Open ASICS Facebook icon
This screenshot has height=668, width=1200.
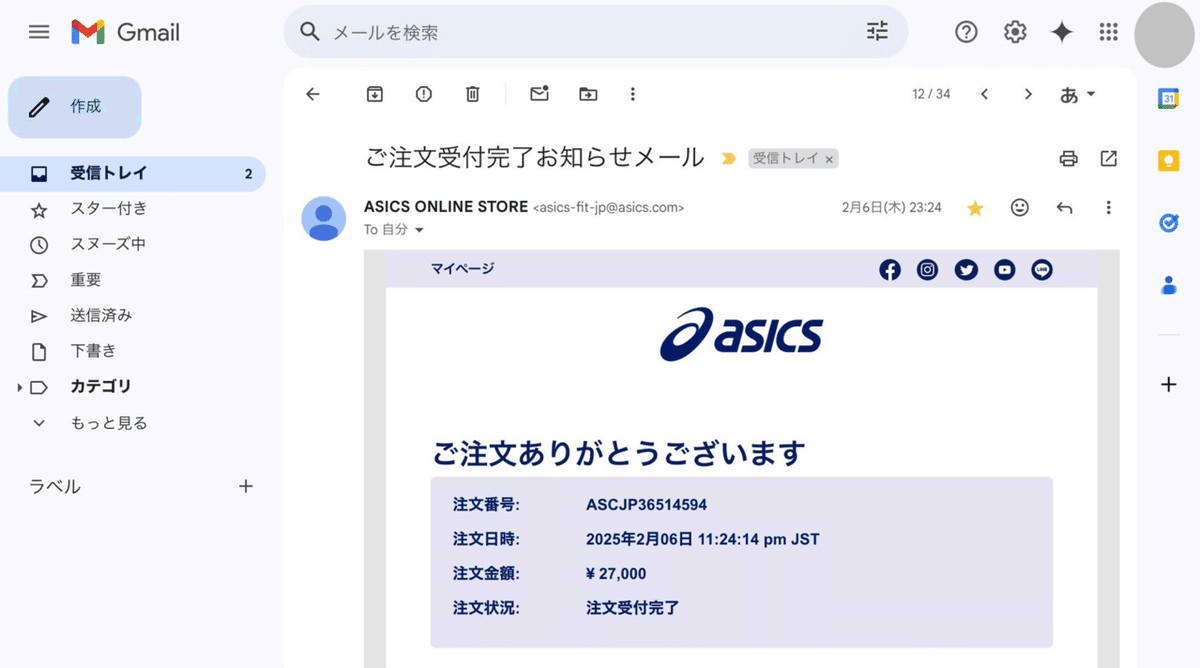click(890, 270)
